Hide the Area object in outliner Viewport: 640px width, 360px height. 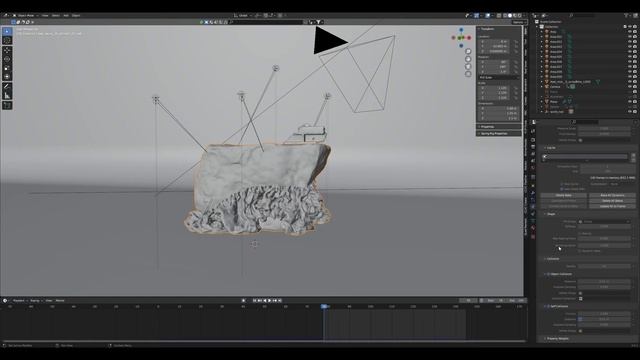(630, 31)
